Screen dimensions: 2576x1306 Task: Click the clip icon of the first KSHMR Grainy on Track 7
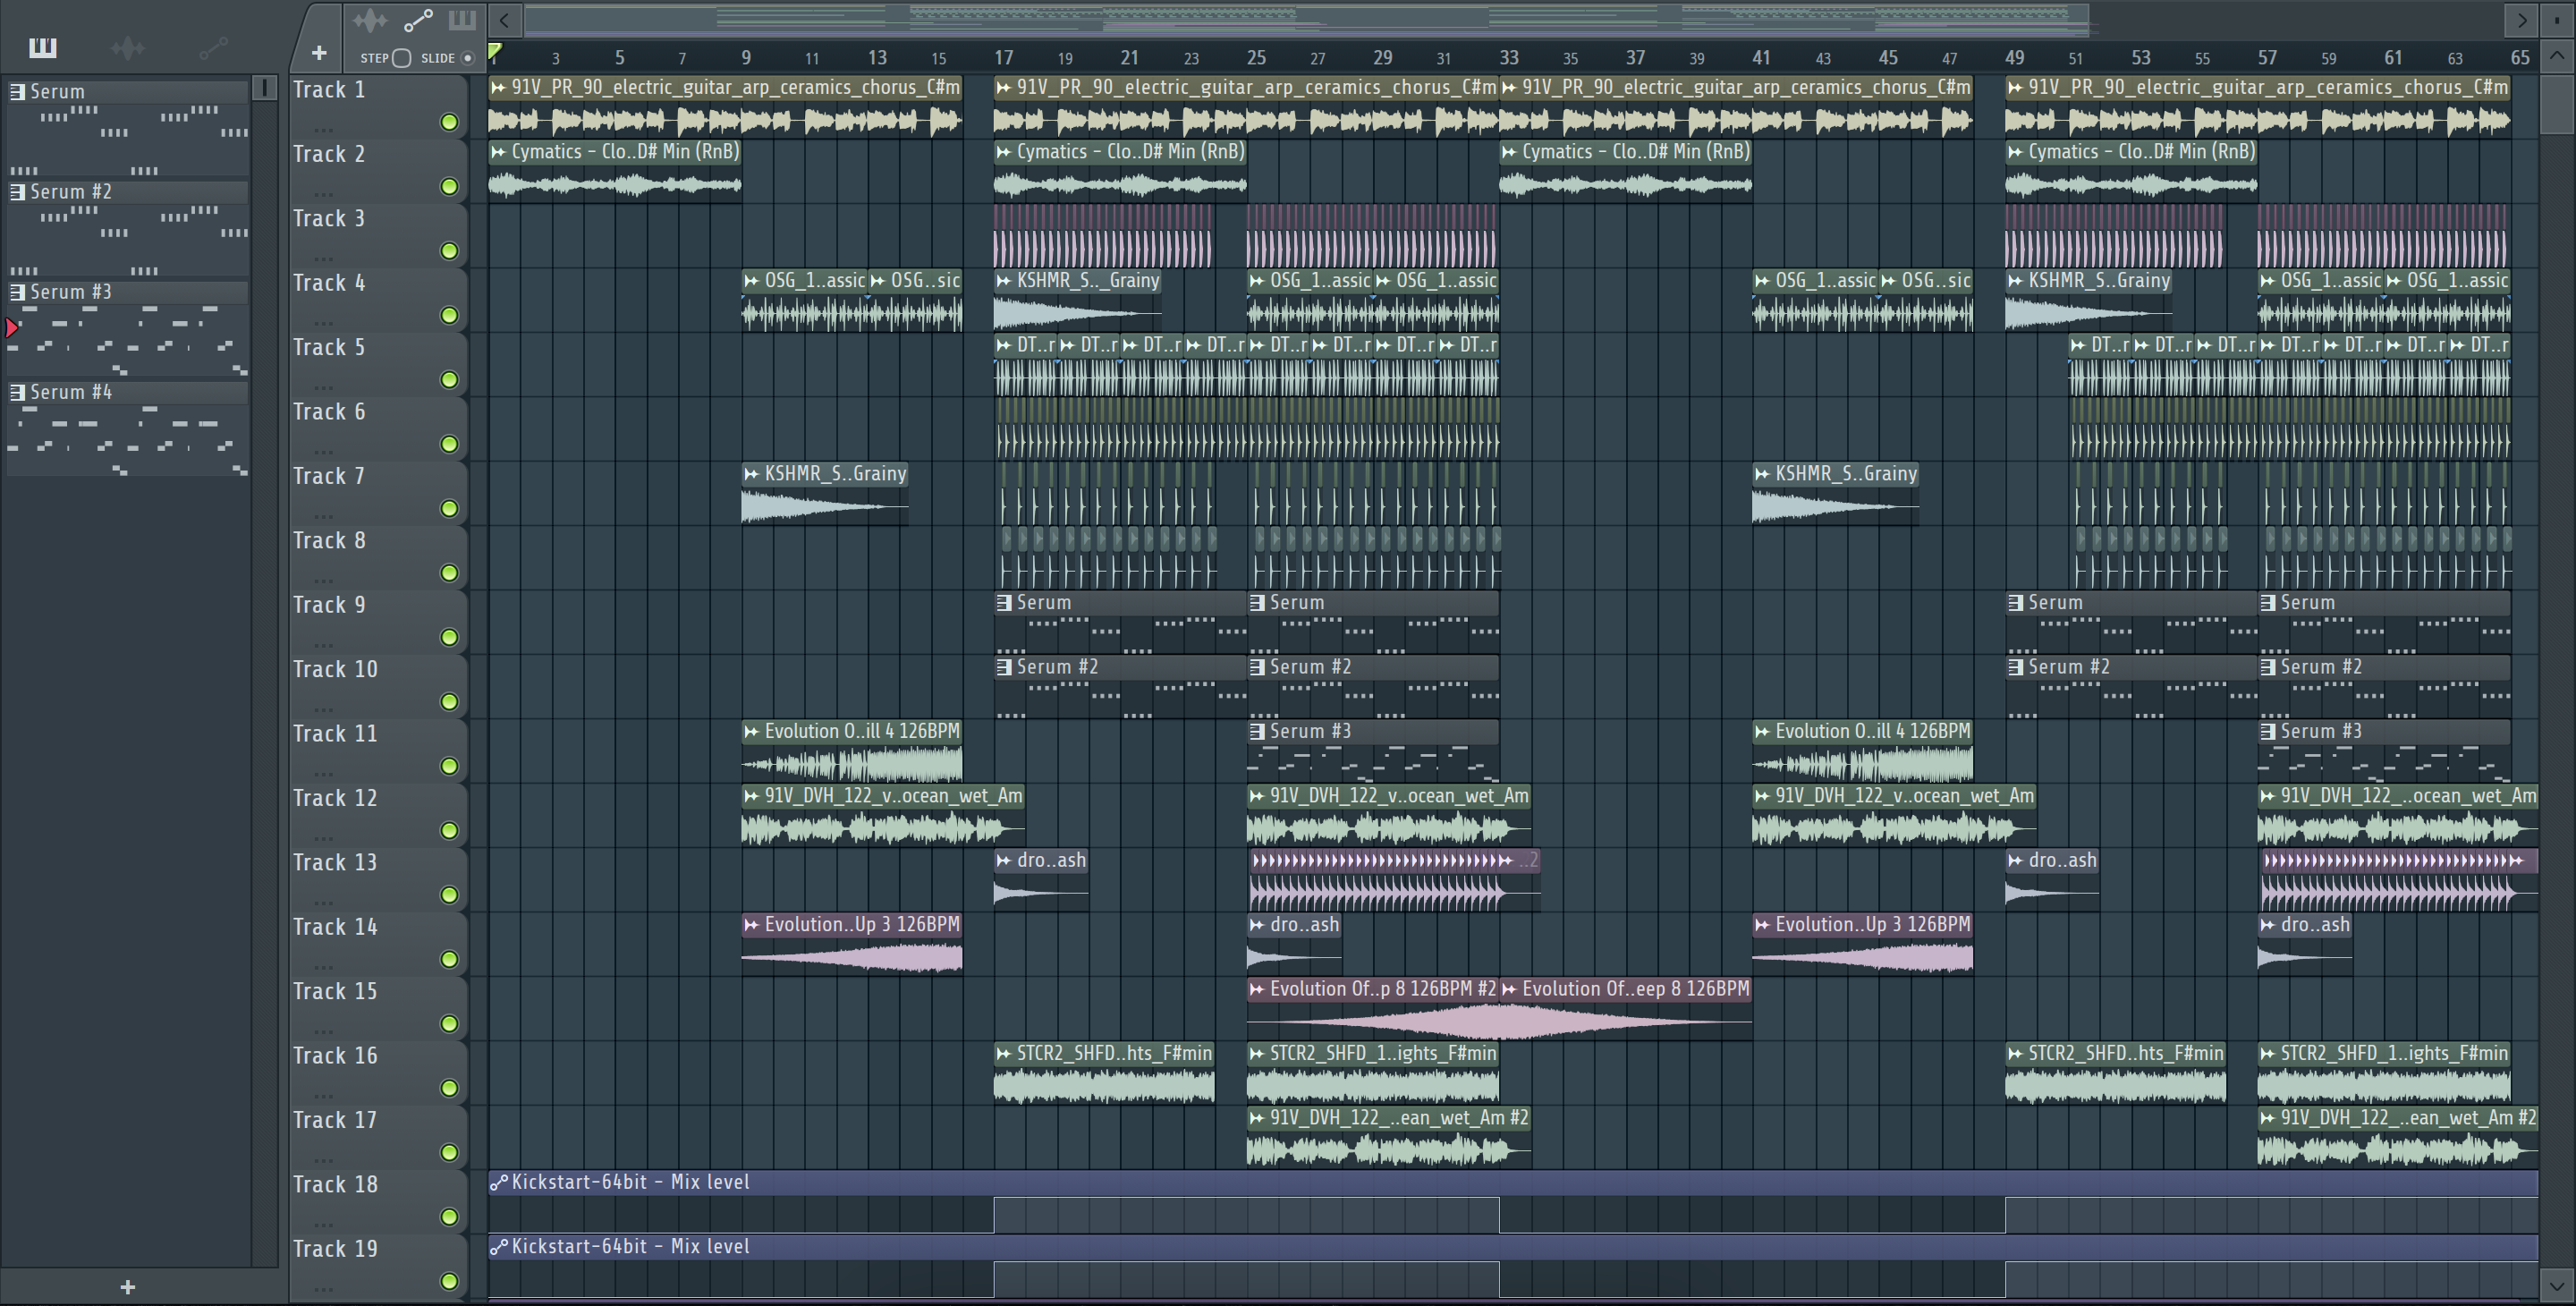click(751, 474)
